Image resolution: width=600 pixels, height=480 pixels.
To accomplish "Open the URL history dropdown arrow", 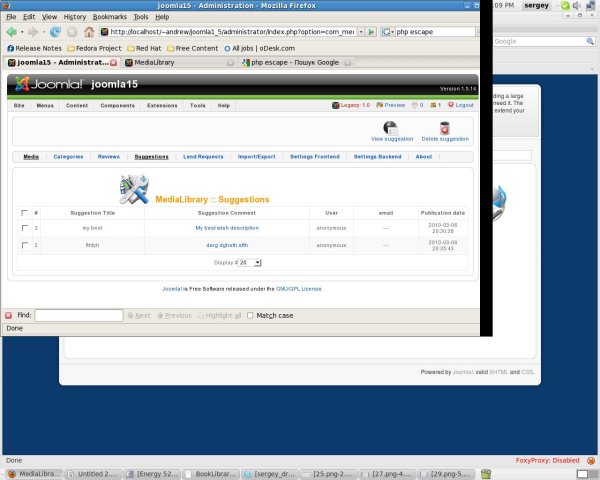I will [x=361, y=32].
